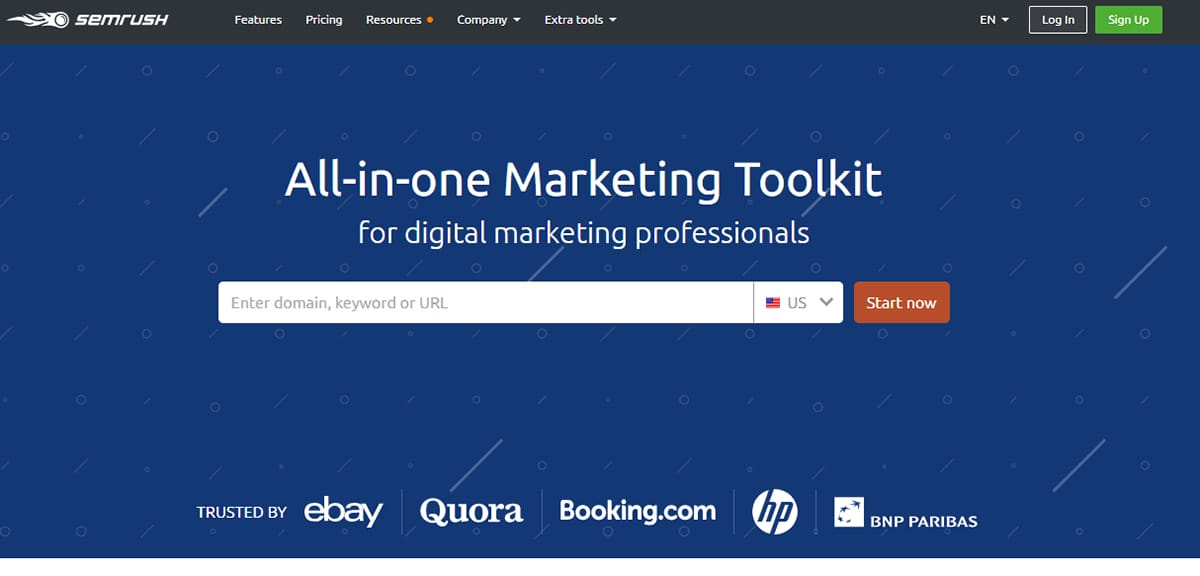The width and height of the screenshot is (1200, 576).
Task: Select the BNP Paribas logo
Action: click(906, 512)
